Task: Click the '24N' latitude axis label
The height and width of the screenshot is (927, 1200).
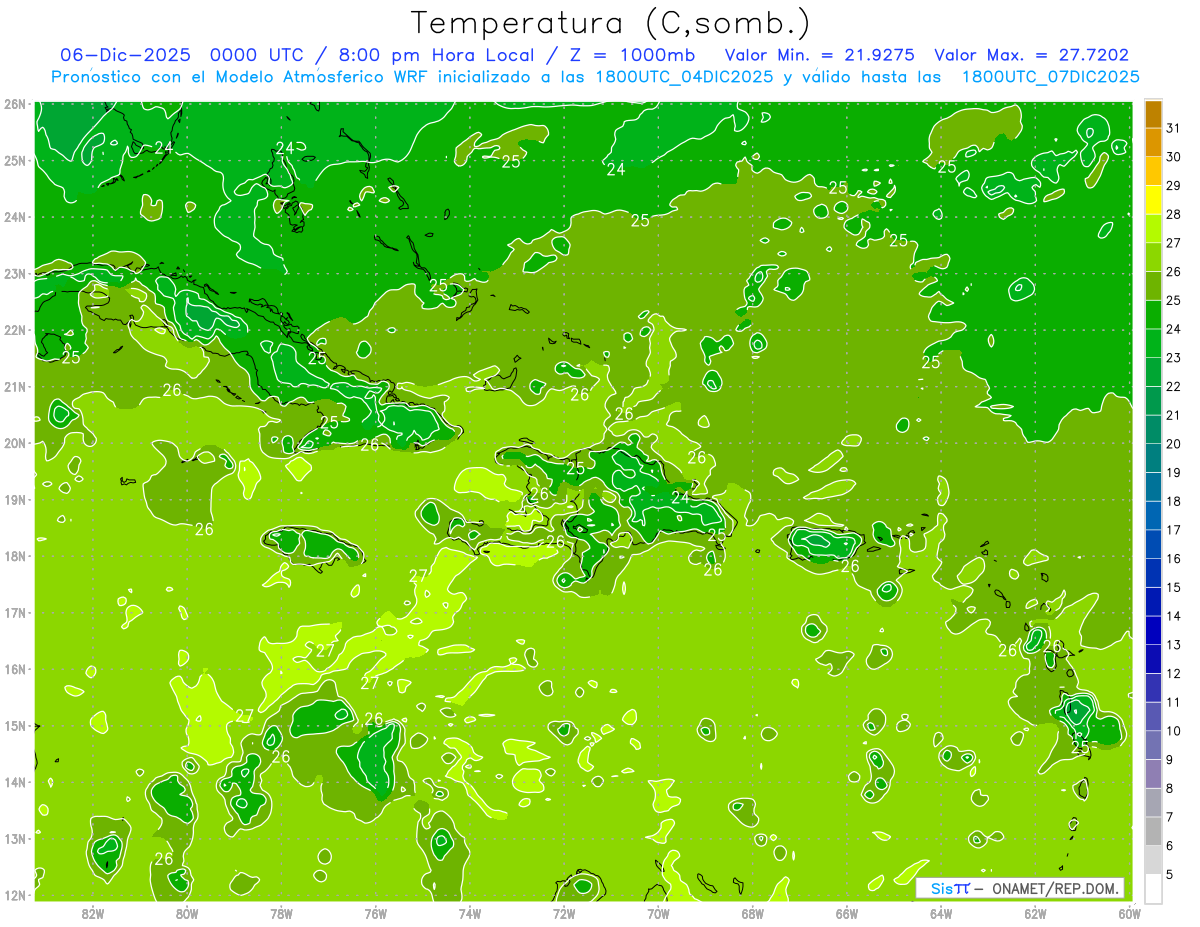Action: point(15,217)
